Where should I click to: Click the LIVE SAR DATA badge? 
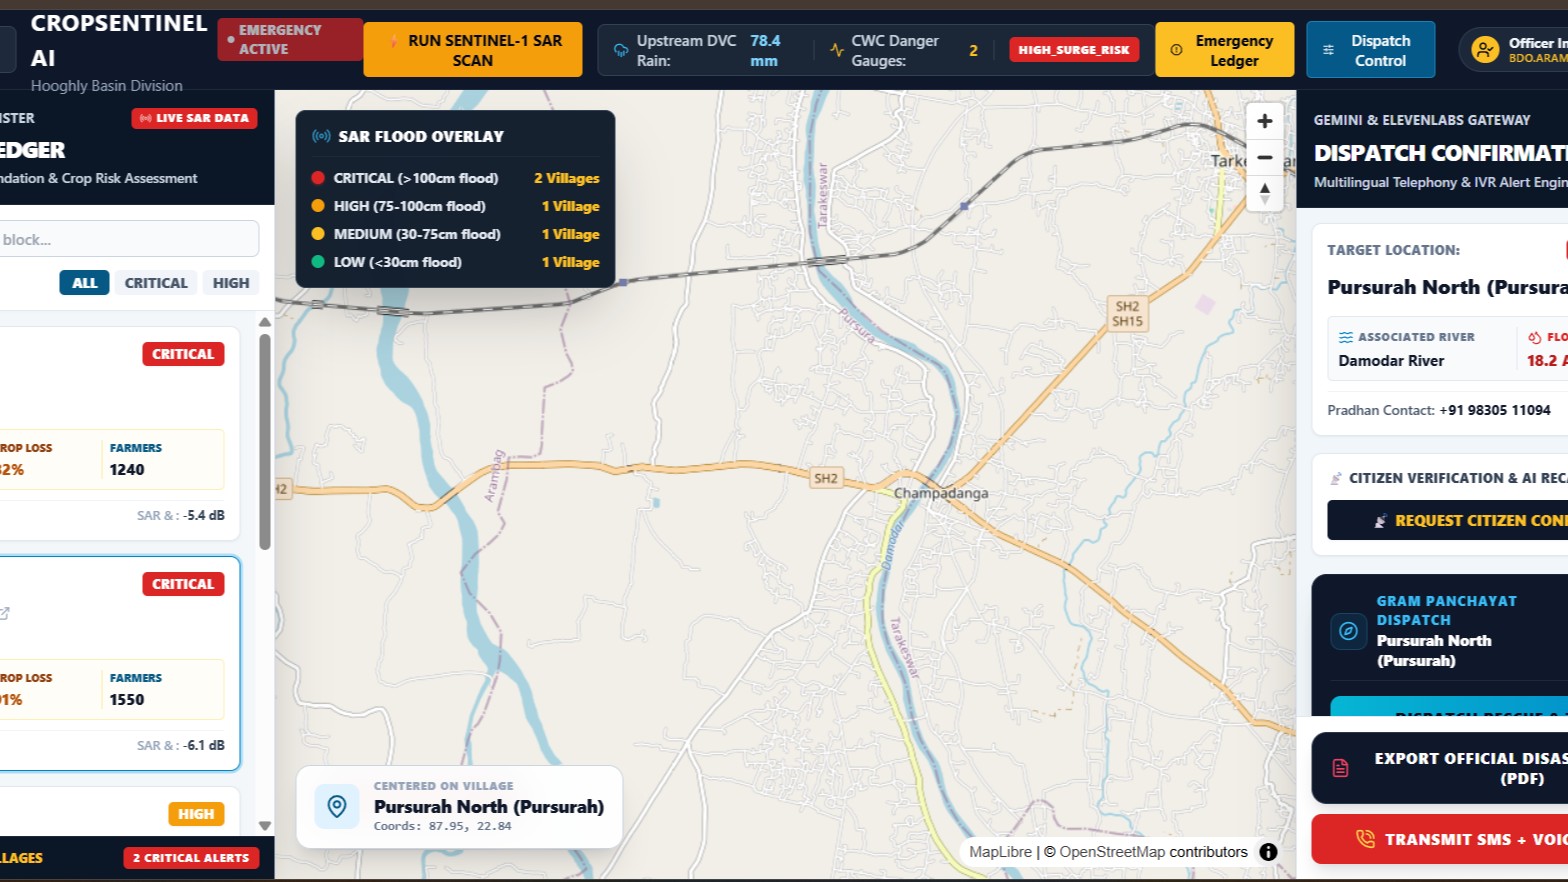click(x=195, y=118)
